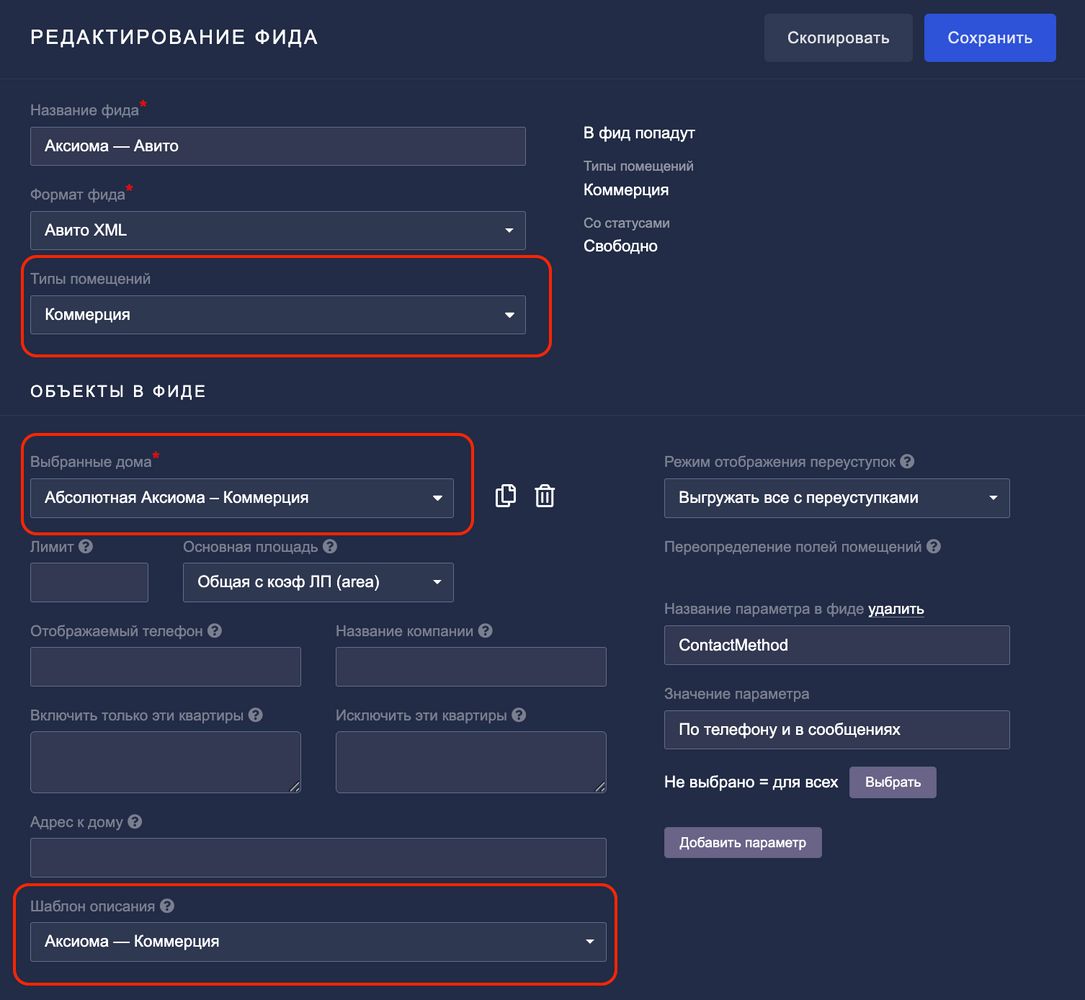1085x1000 pixels.
Task: Click help icon beside Шаблон описания
Action: point(167,906)
